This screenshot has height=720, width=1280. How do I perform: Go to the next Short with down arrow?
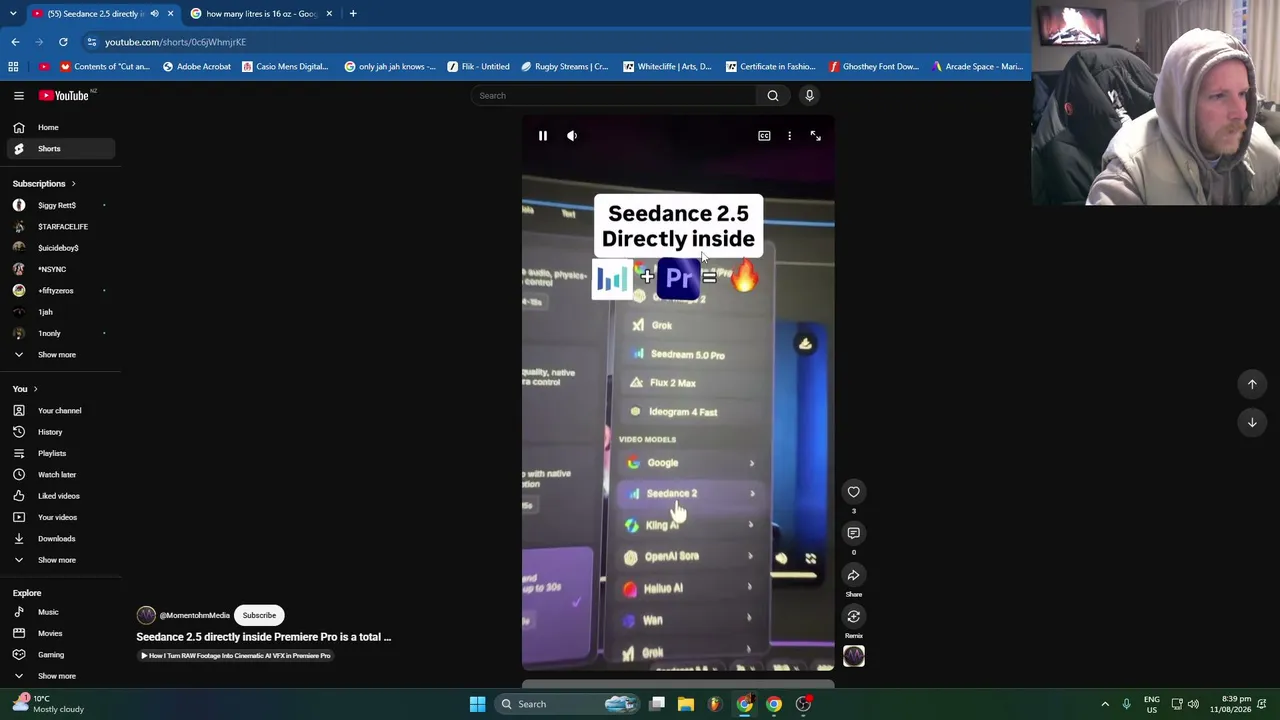click(1252, 422)
